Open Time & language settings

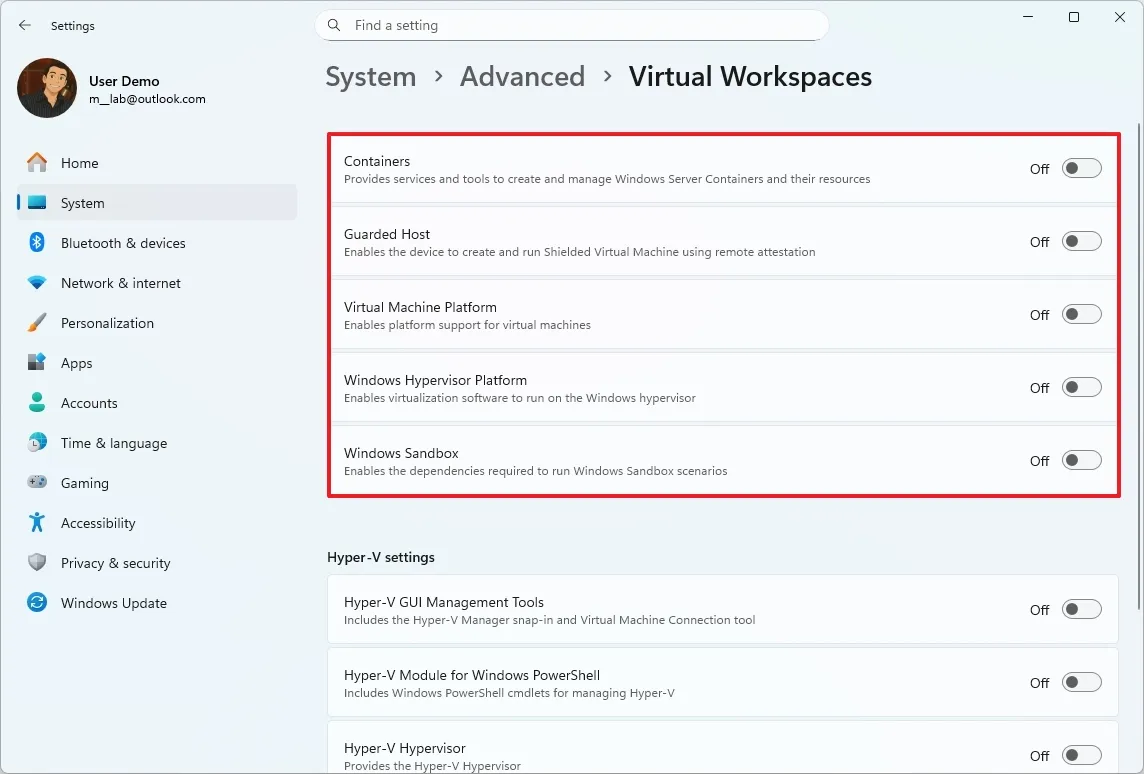pyautogui.click(x=112, y=442)
